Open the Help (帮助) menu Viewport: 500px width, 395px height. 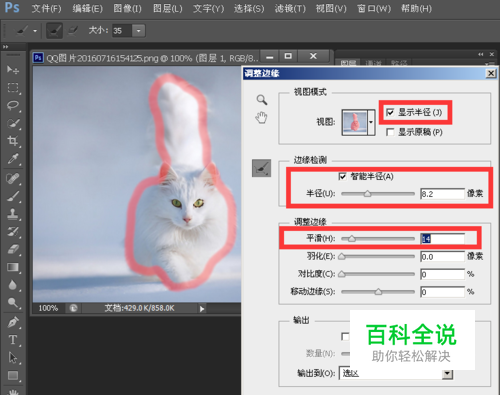pos(416,8)
